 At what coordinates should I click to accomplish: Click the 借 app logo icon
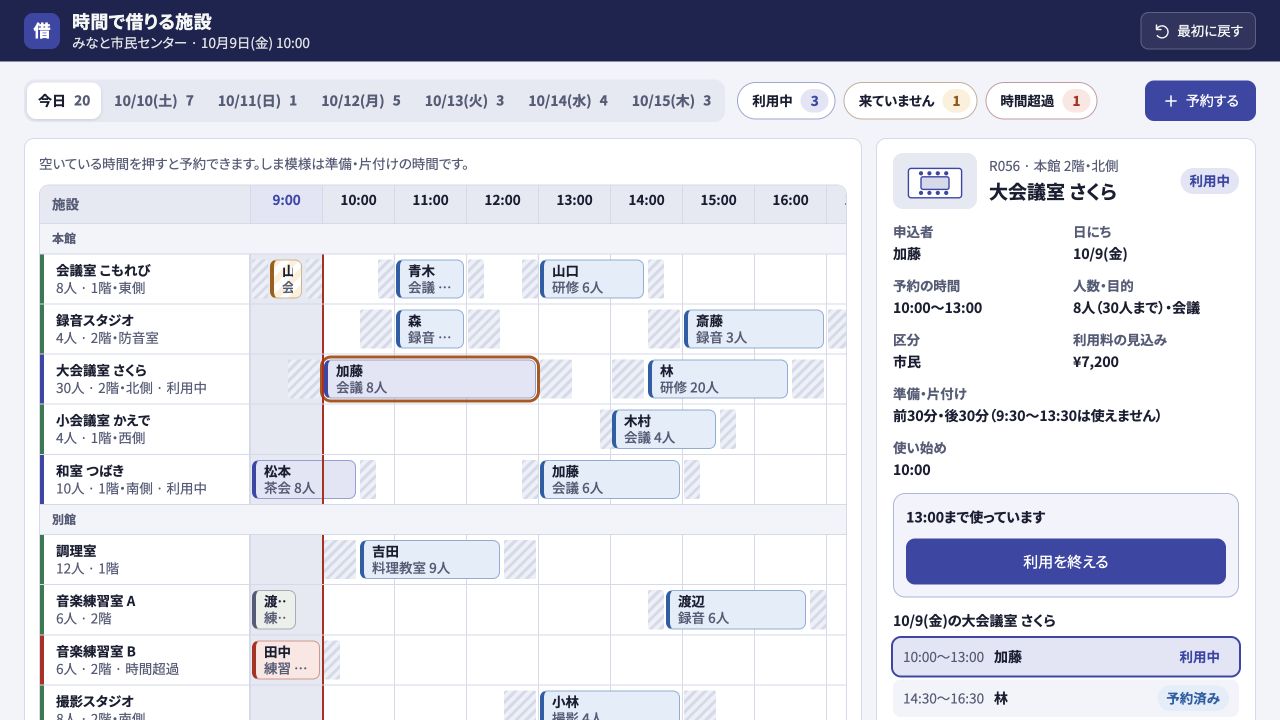pos(42,31)
